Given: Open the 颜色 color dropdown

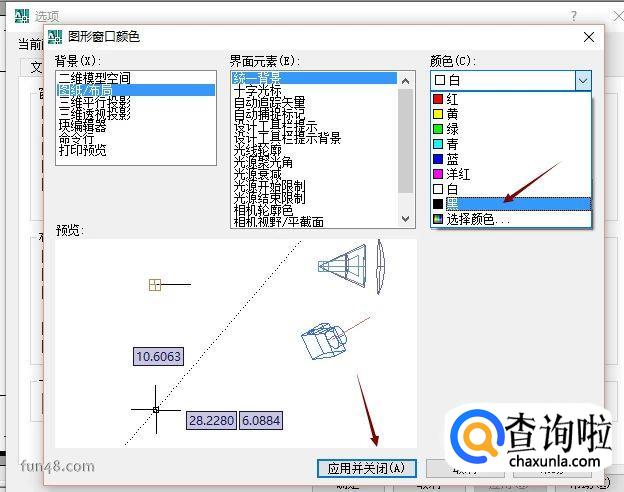Looking at the screenshot, I should (x=583, y=80).
